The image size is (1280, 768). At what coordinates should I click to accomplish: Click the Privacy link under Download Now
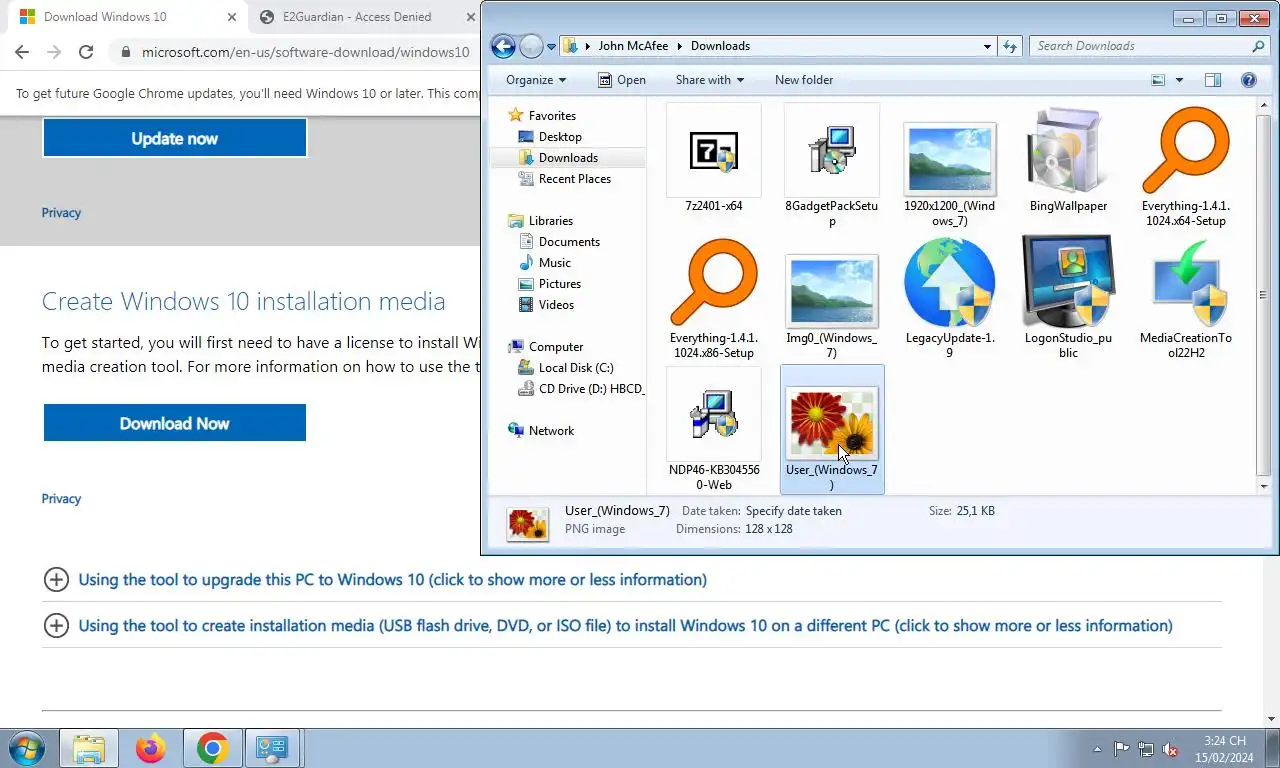pyautogui.click(x=61, y=499)
